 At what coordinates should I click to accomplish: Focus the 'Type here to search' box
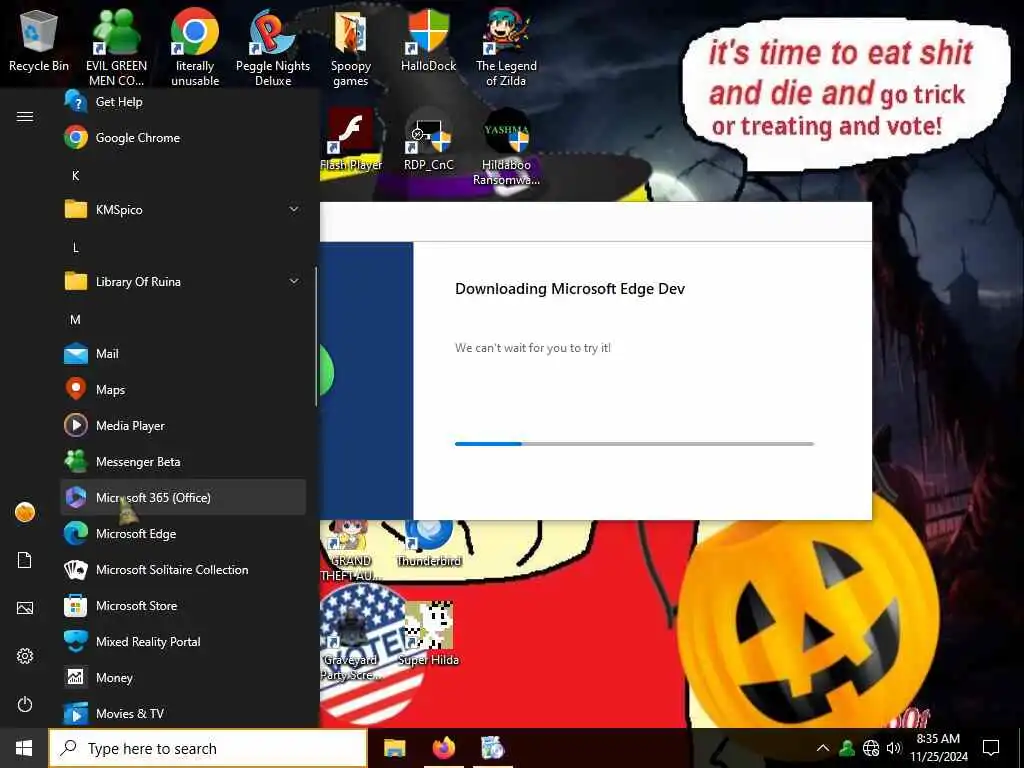[x=208, y=748]
